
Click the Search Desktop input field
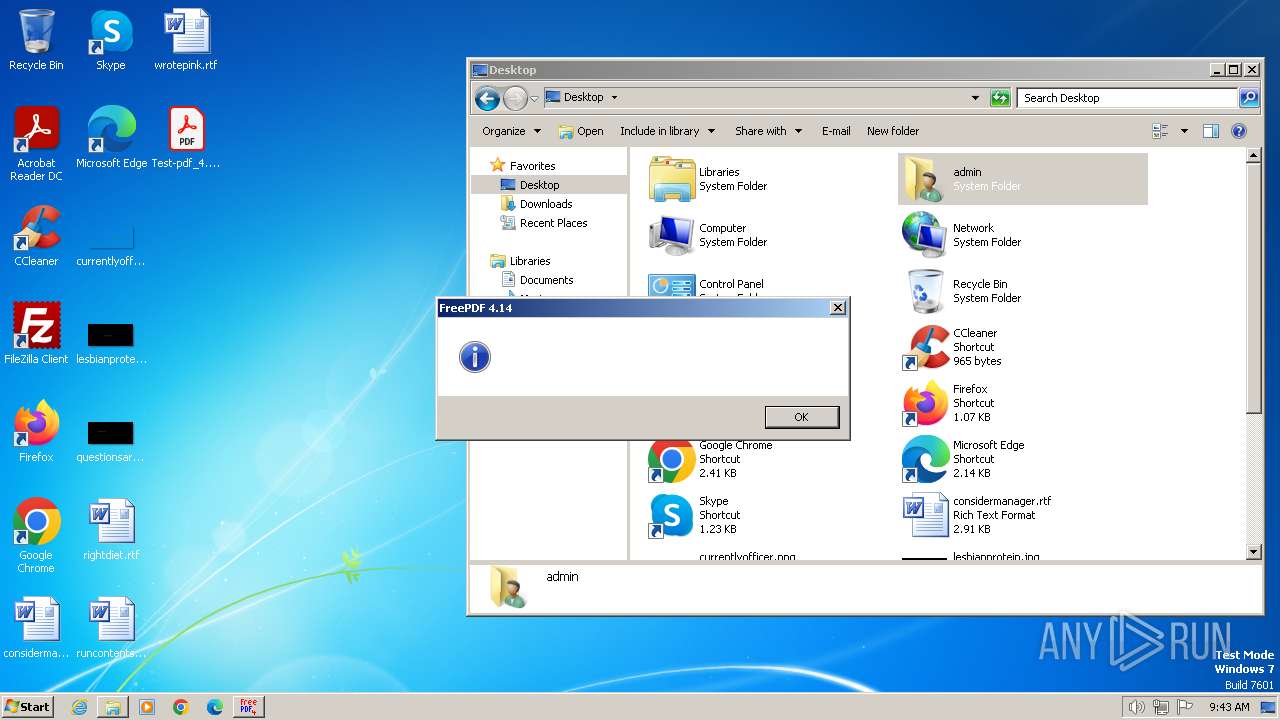[1127, 98]
